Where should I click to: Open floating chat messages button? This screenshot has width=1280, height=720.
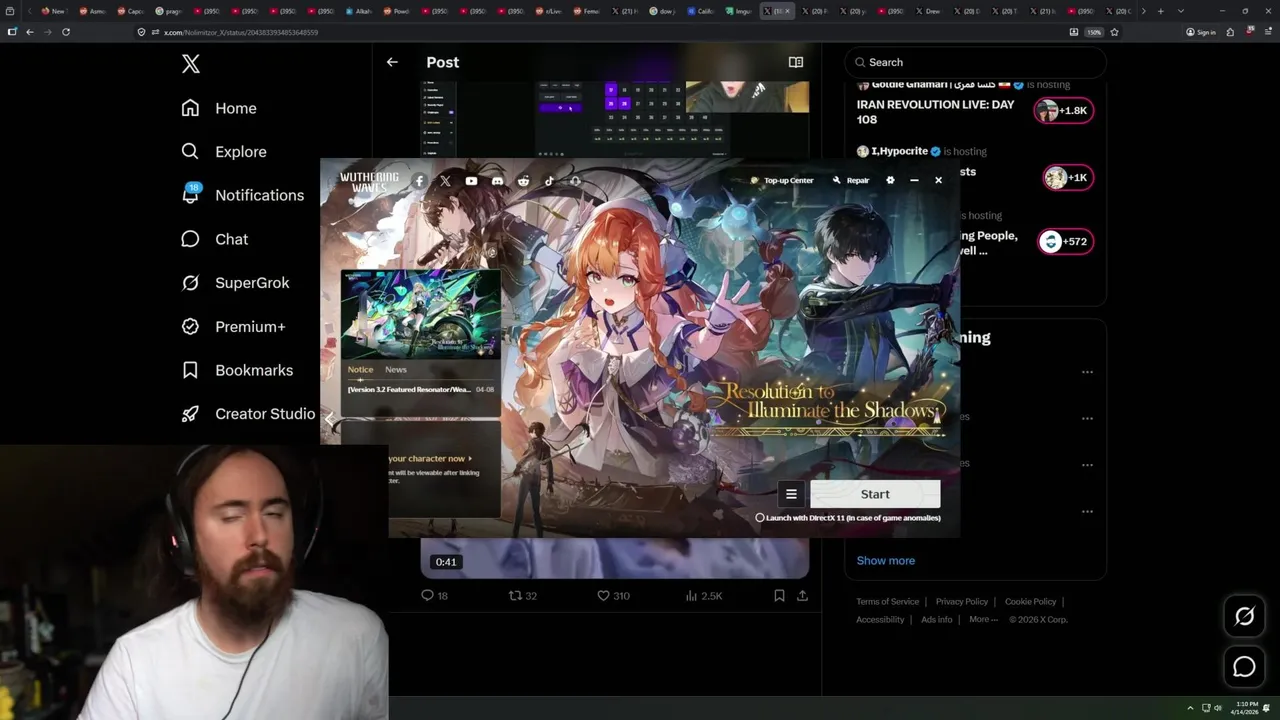(x=1244, y=667)
